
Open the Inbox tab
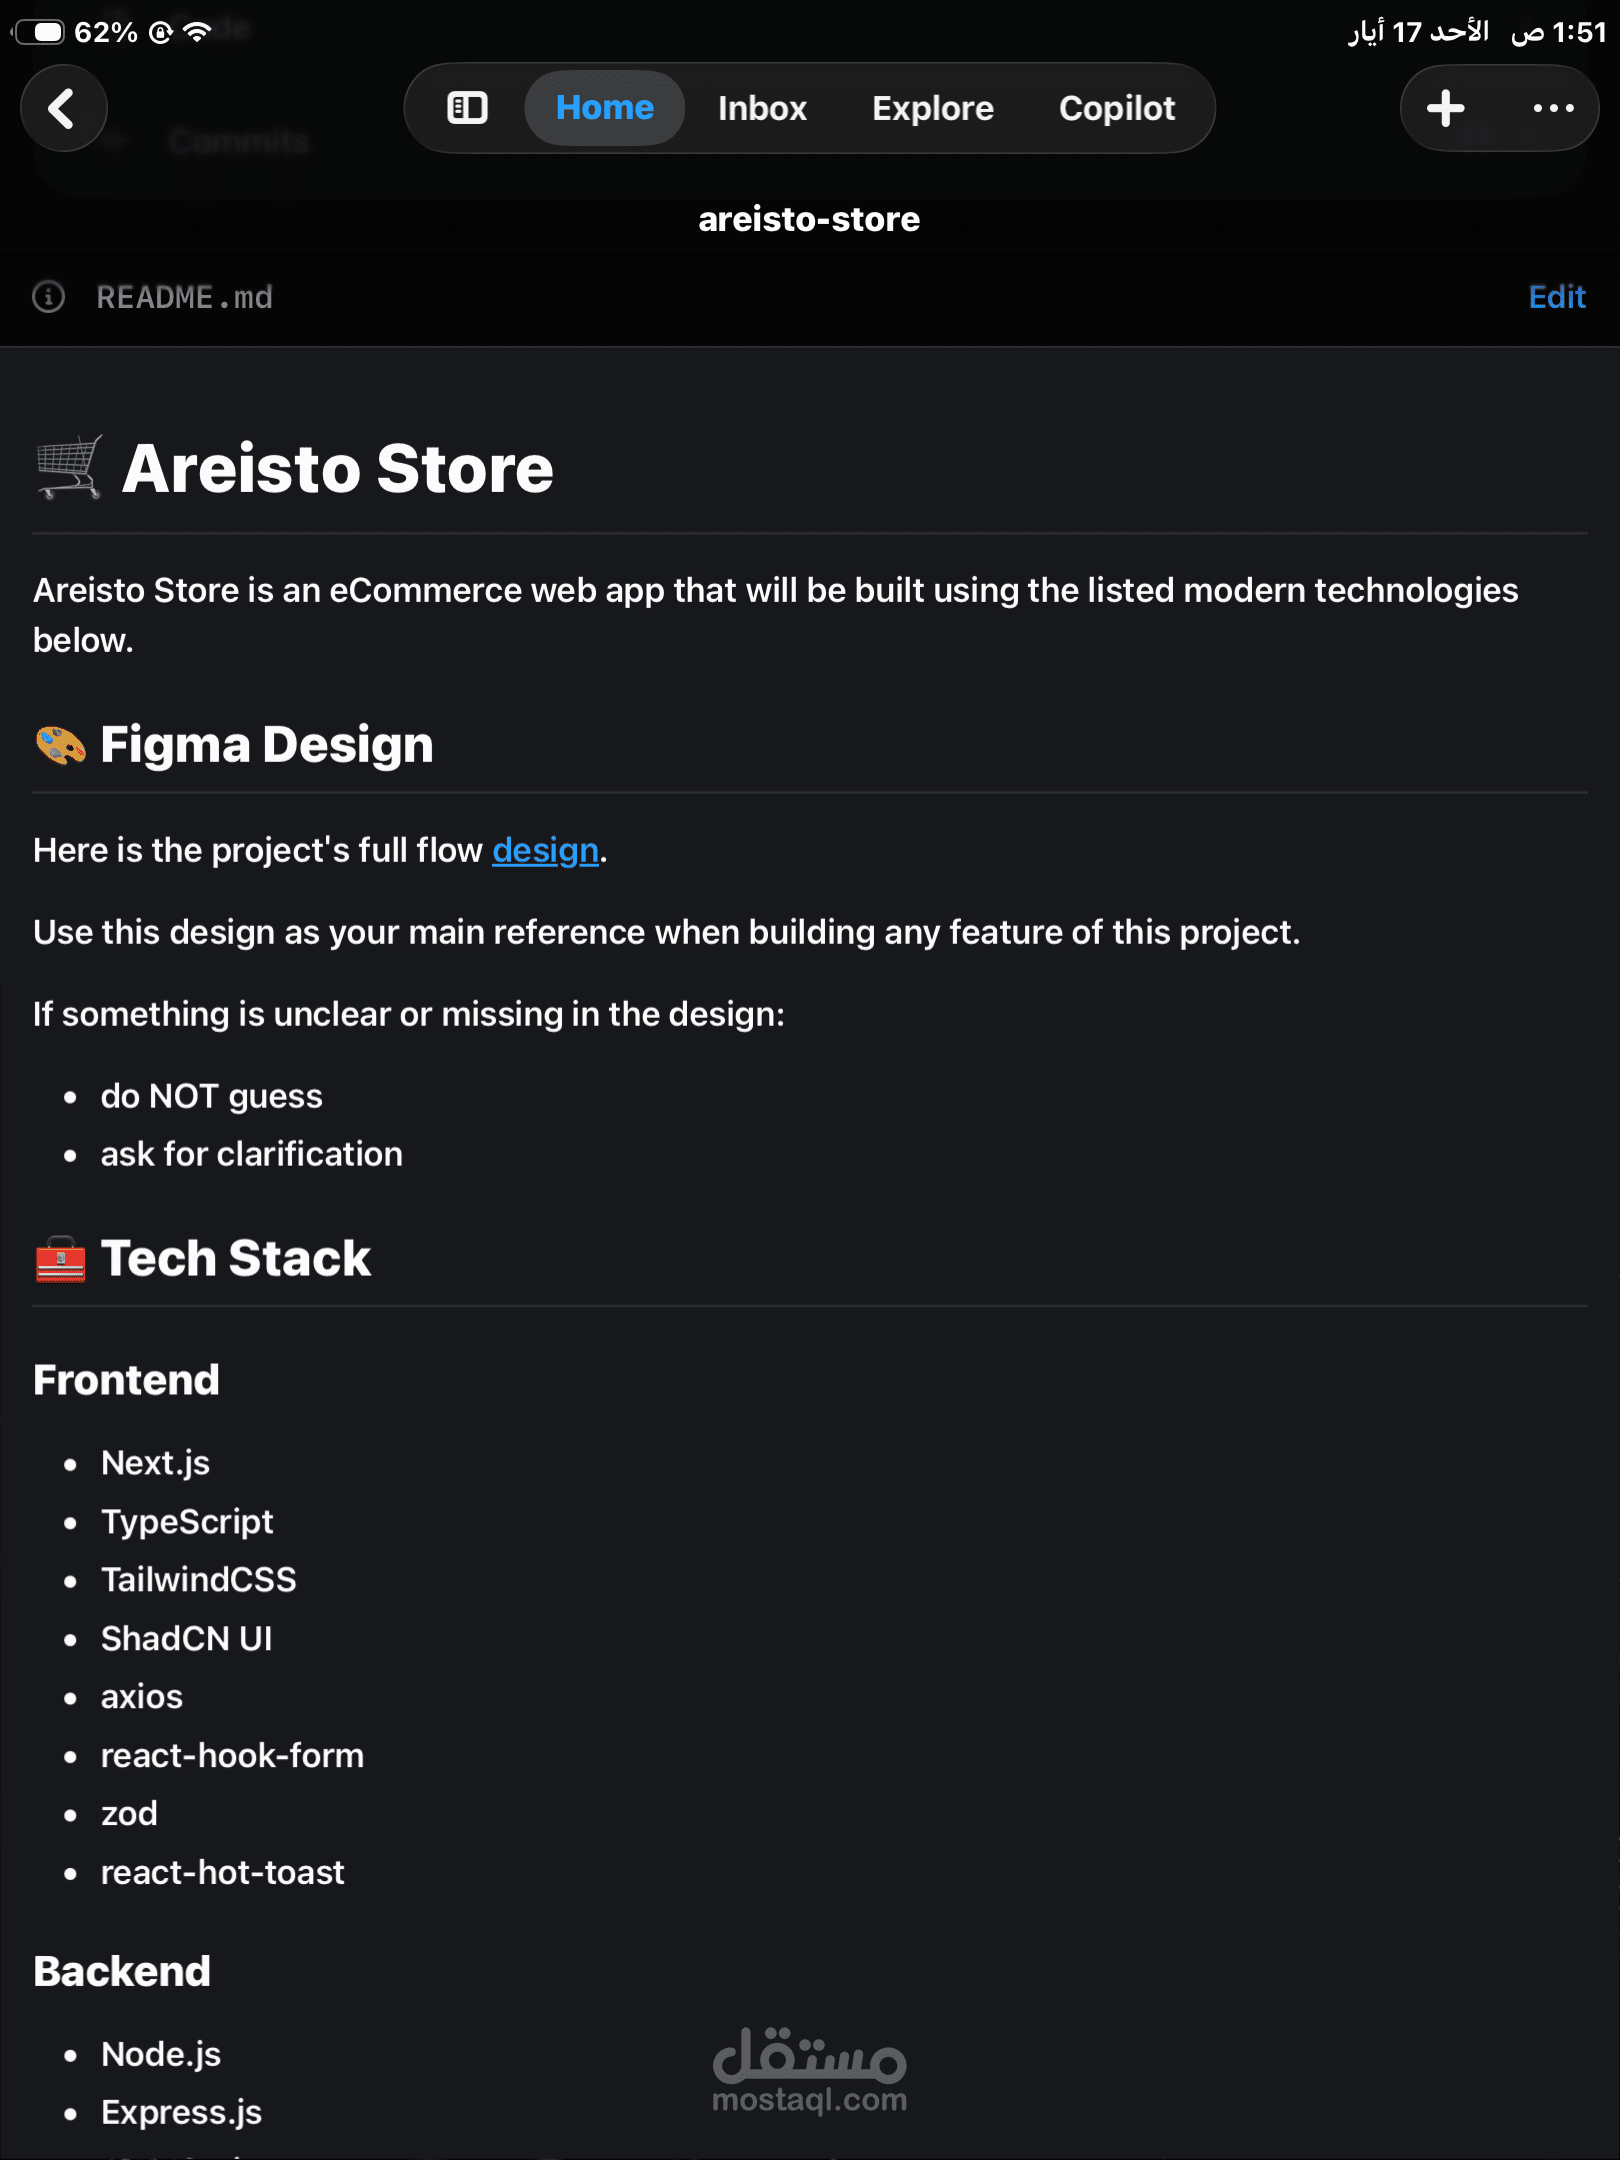click(x=762, y=108)
